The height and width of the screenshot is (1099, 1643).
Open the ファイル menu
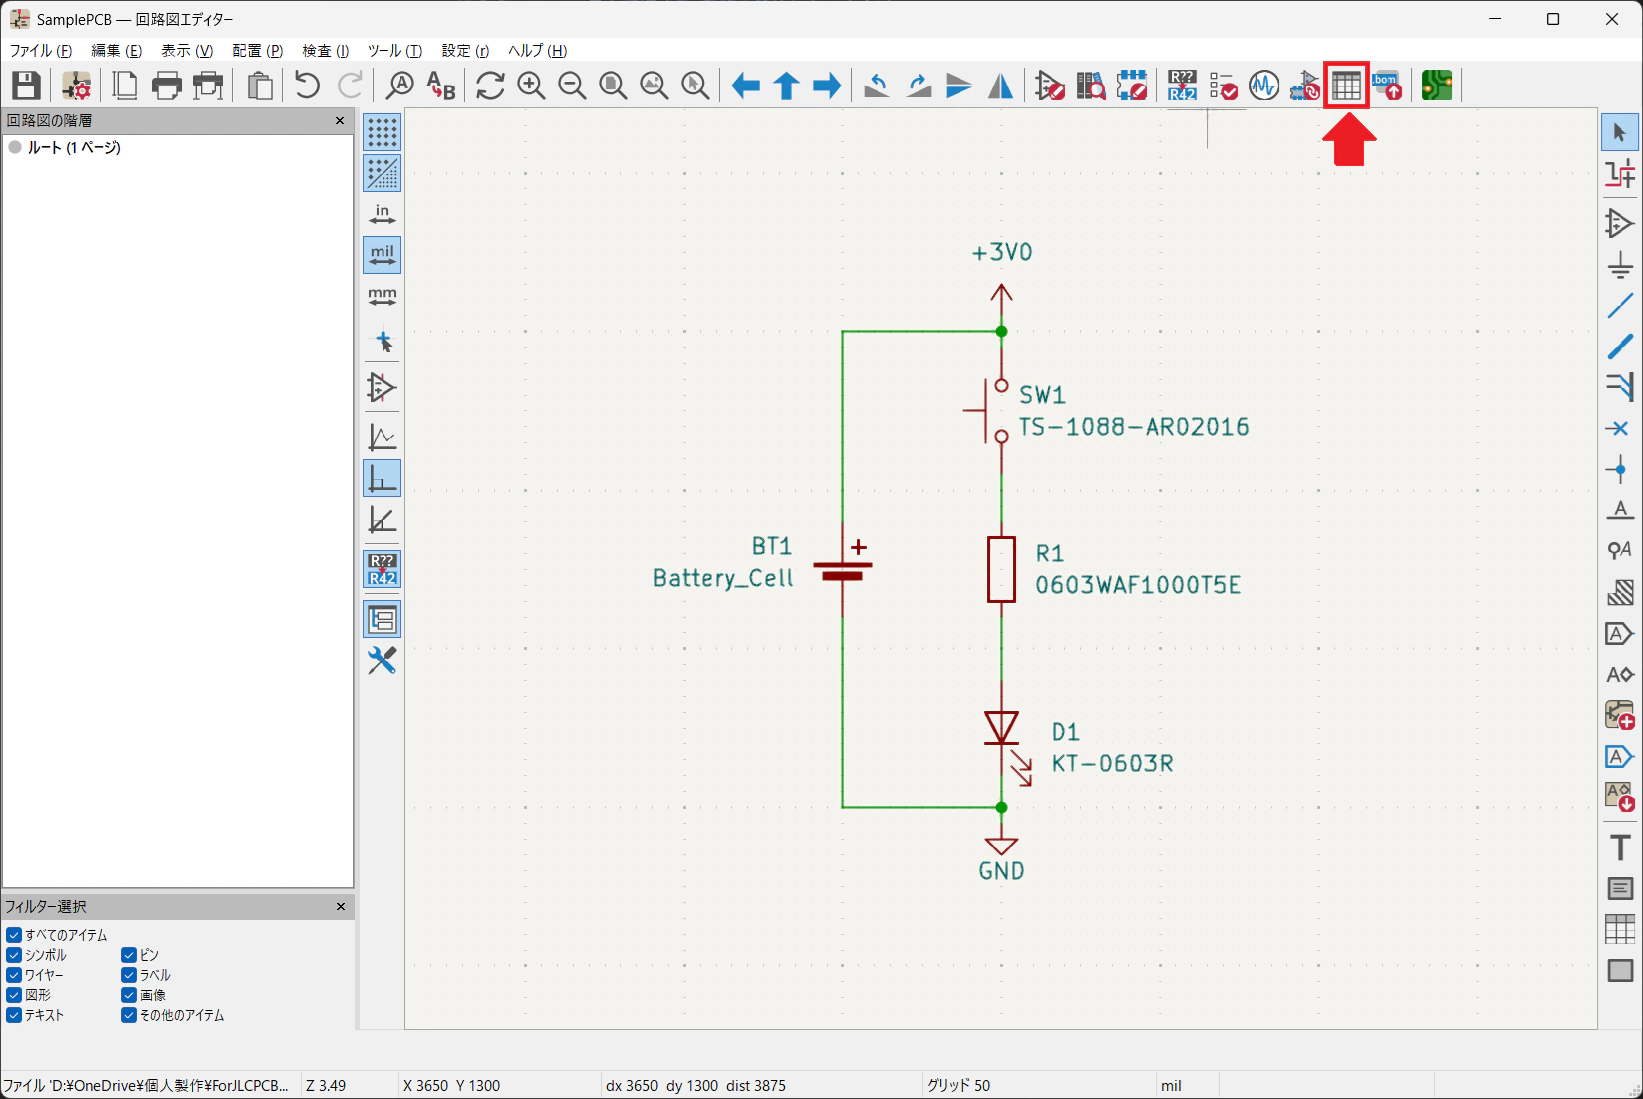(41, 51)
